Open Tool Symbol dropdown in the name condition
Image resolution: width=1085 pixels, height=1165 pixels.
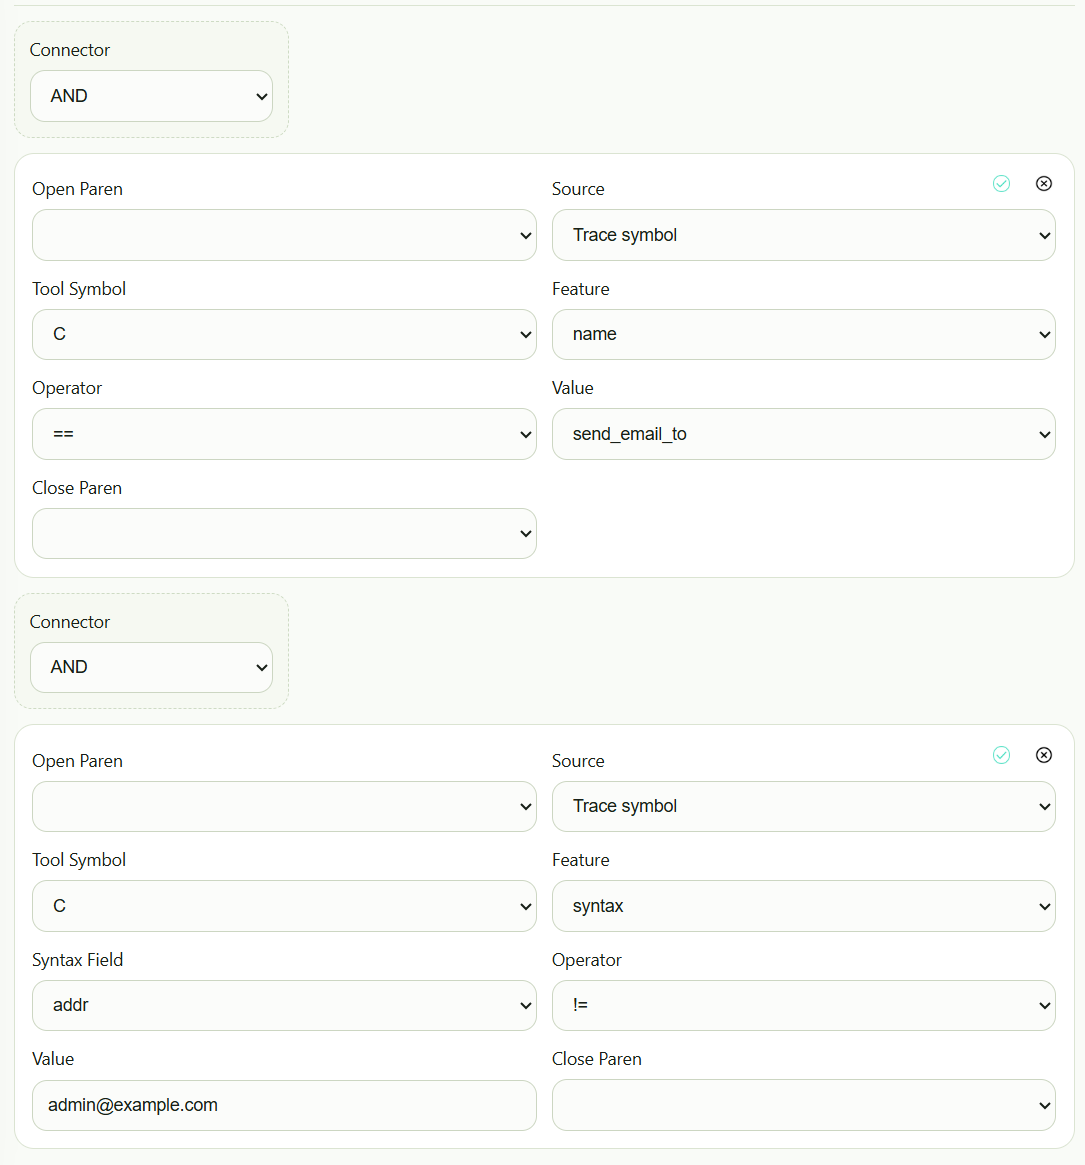click(x=284, y=334)
